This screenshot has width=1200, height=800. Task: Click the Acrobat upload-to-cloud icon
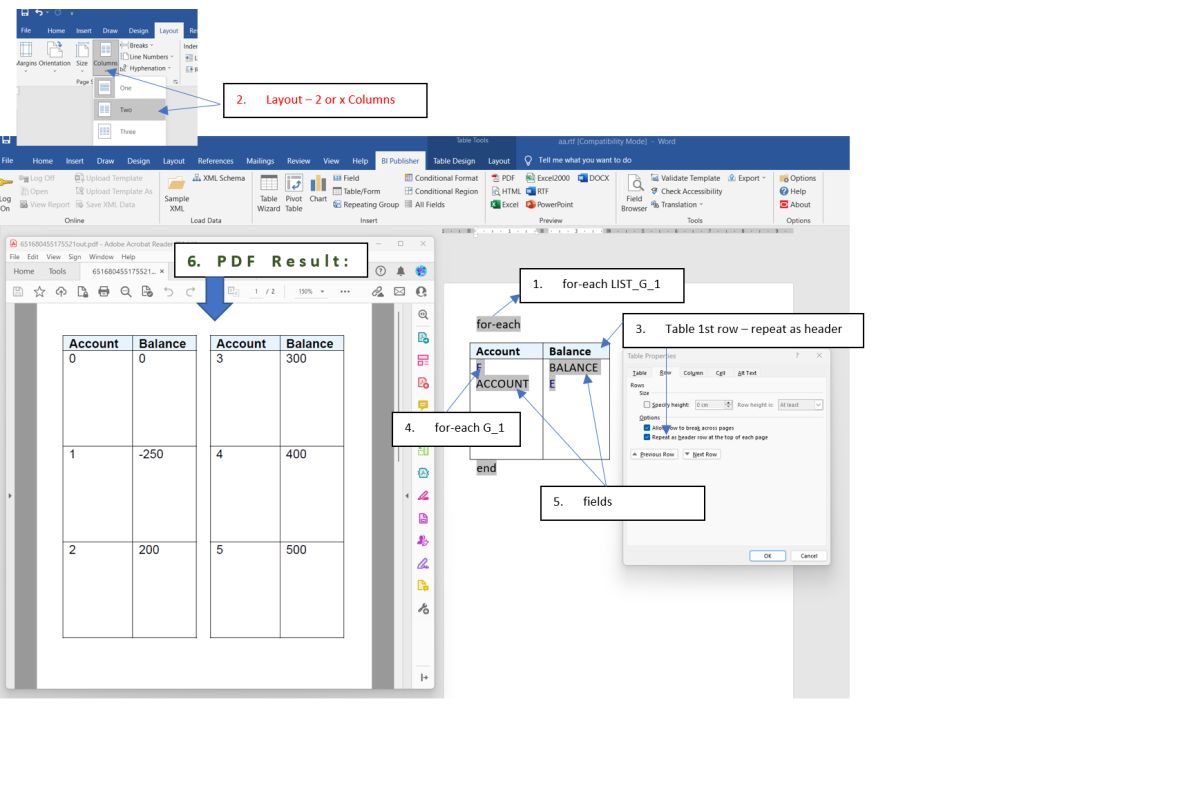tap(61, 291)
